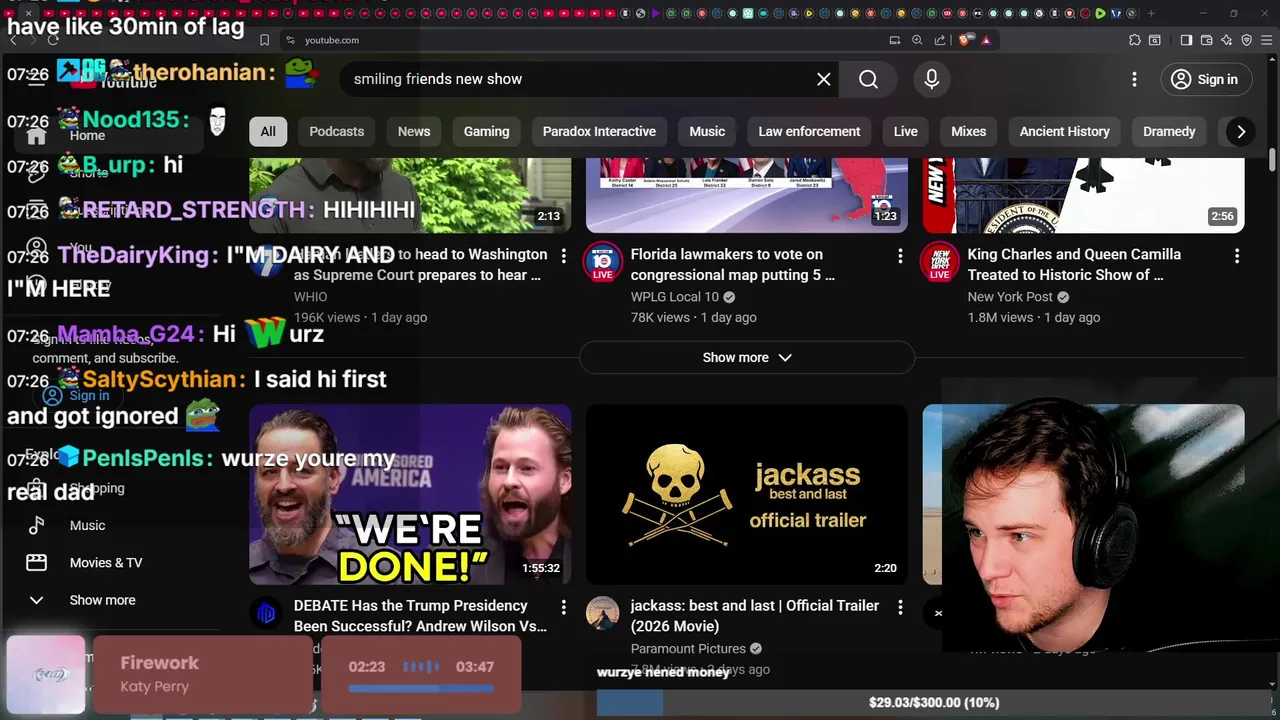Click the $29.03/$300.00 donation goal bar
The image size is (1280, 720).
pyautogui.click(x=932, y=703)
